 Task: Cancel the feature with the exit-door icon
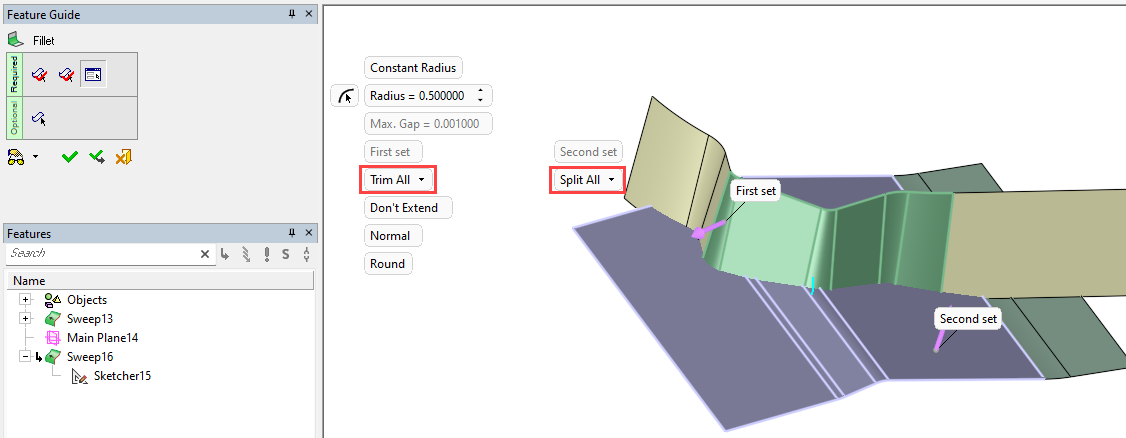pyautogui.click(x=124, y=157)
